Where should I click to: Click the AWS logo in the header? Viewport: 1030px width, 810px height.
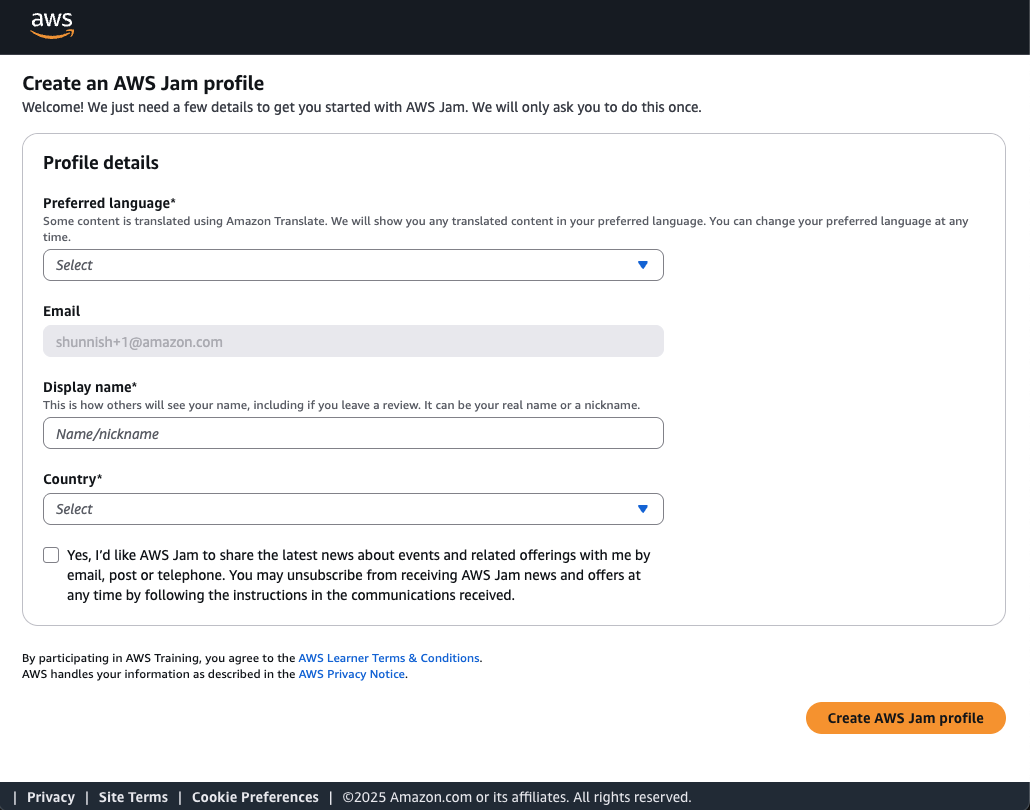(x=52, y=26)
